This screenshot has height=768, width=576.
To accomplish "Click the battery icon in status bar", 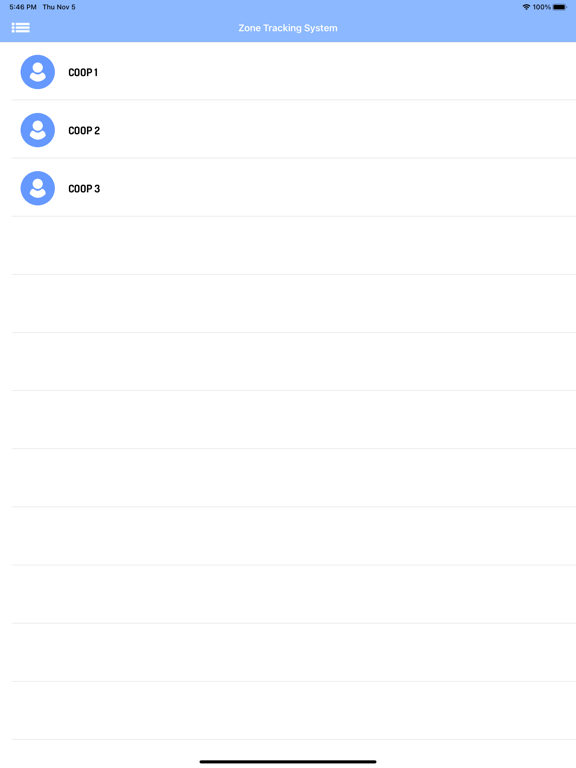I will 560,7.
